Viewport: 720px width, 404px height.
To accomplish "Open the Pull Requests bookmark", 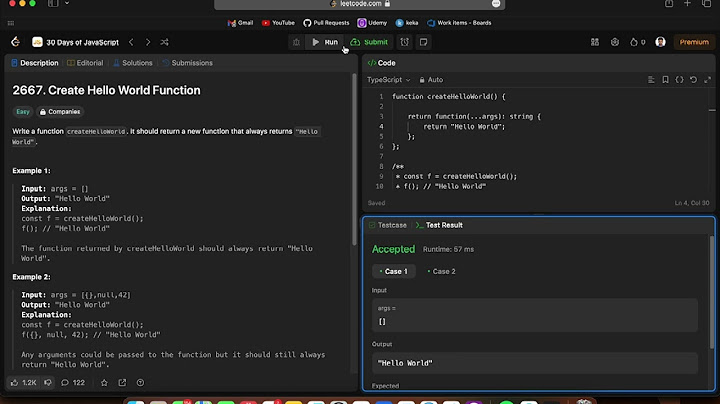I will [x=326, y=23].
